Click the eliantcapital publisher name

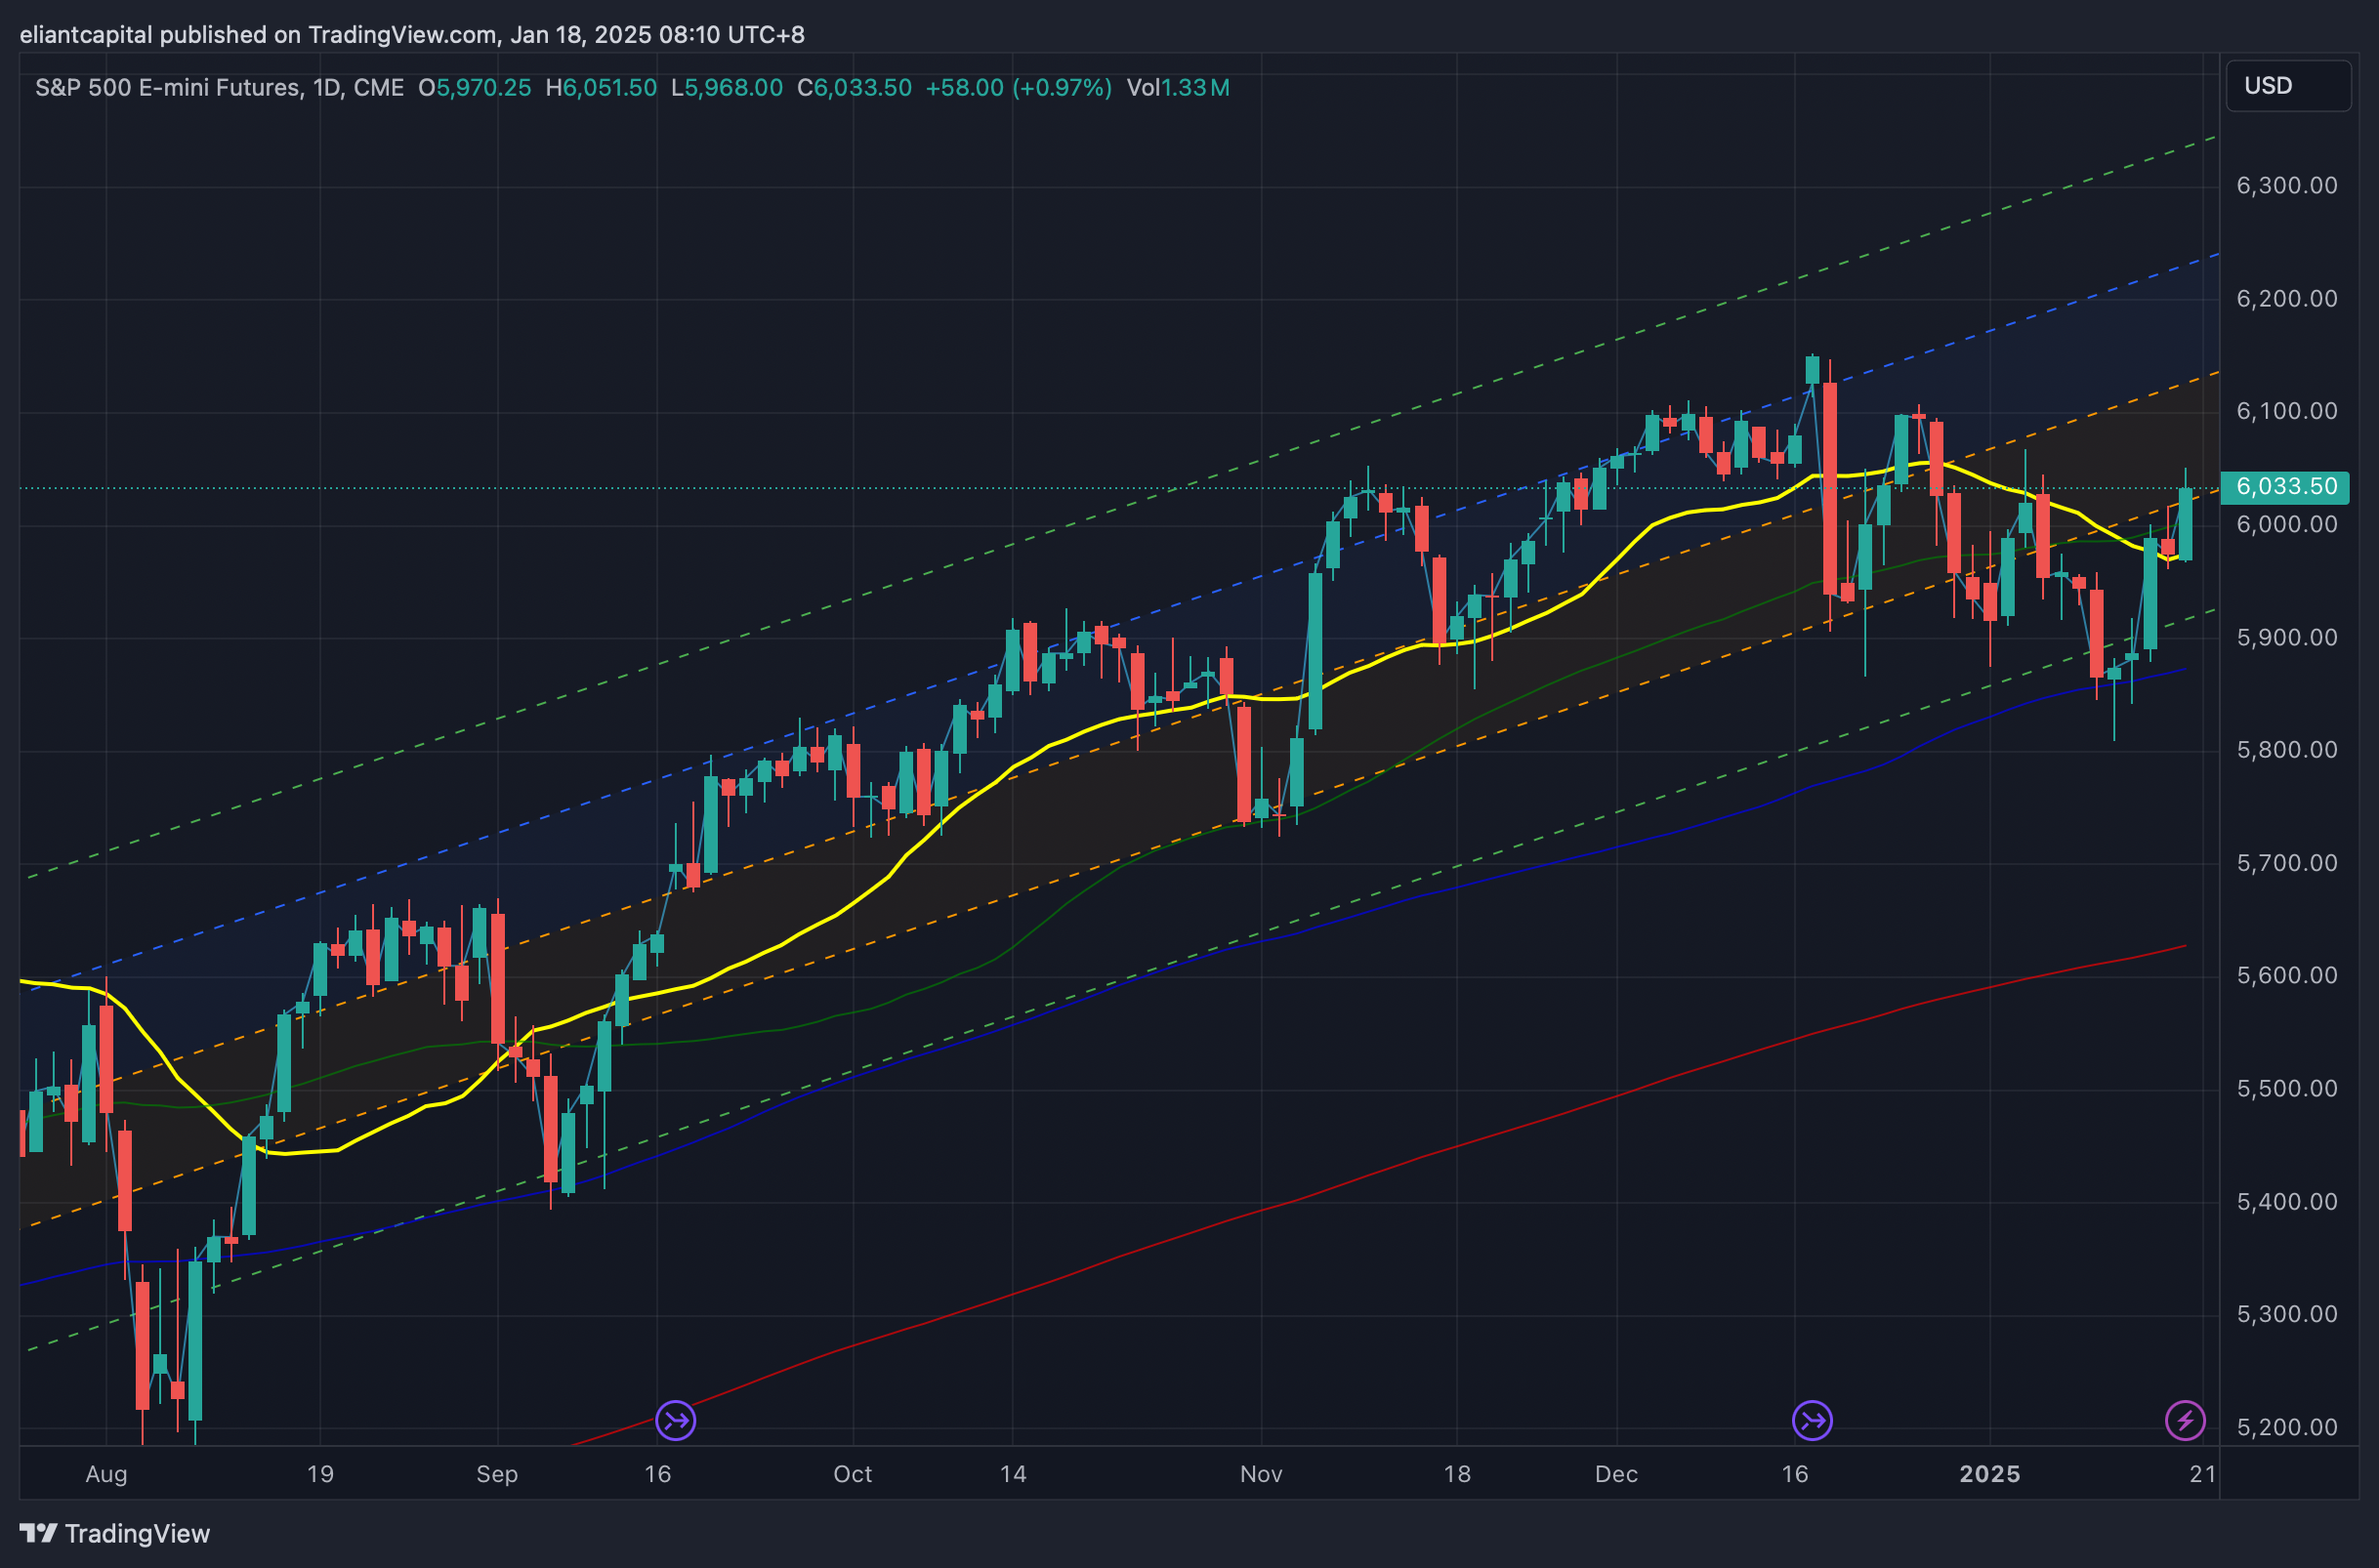point(86,35)
